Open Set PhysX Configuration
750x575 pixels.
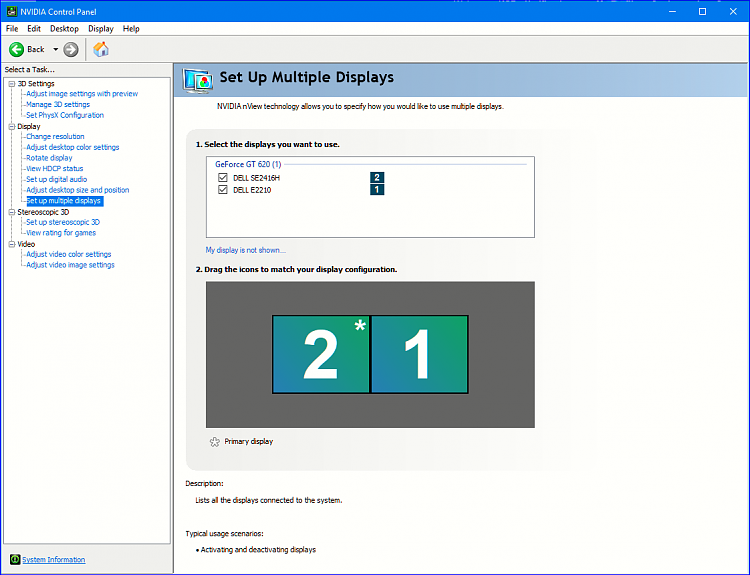65,115
